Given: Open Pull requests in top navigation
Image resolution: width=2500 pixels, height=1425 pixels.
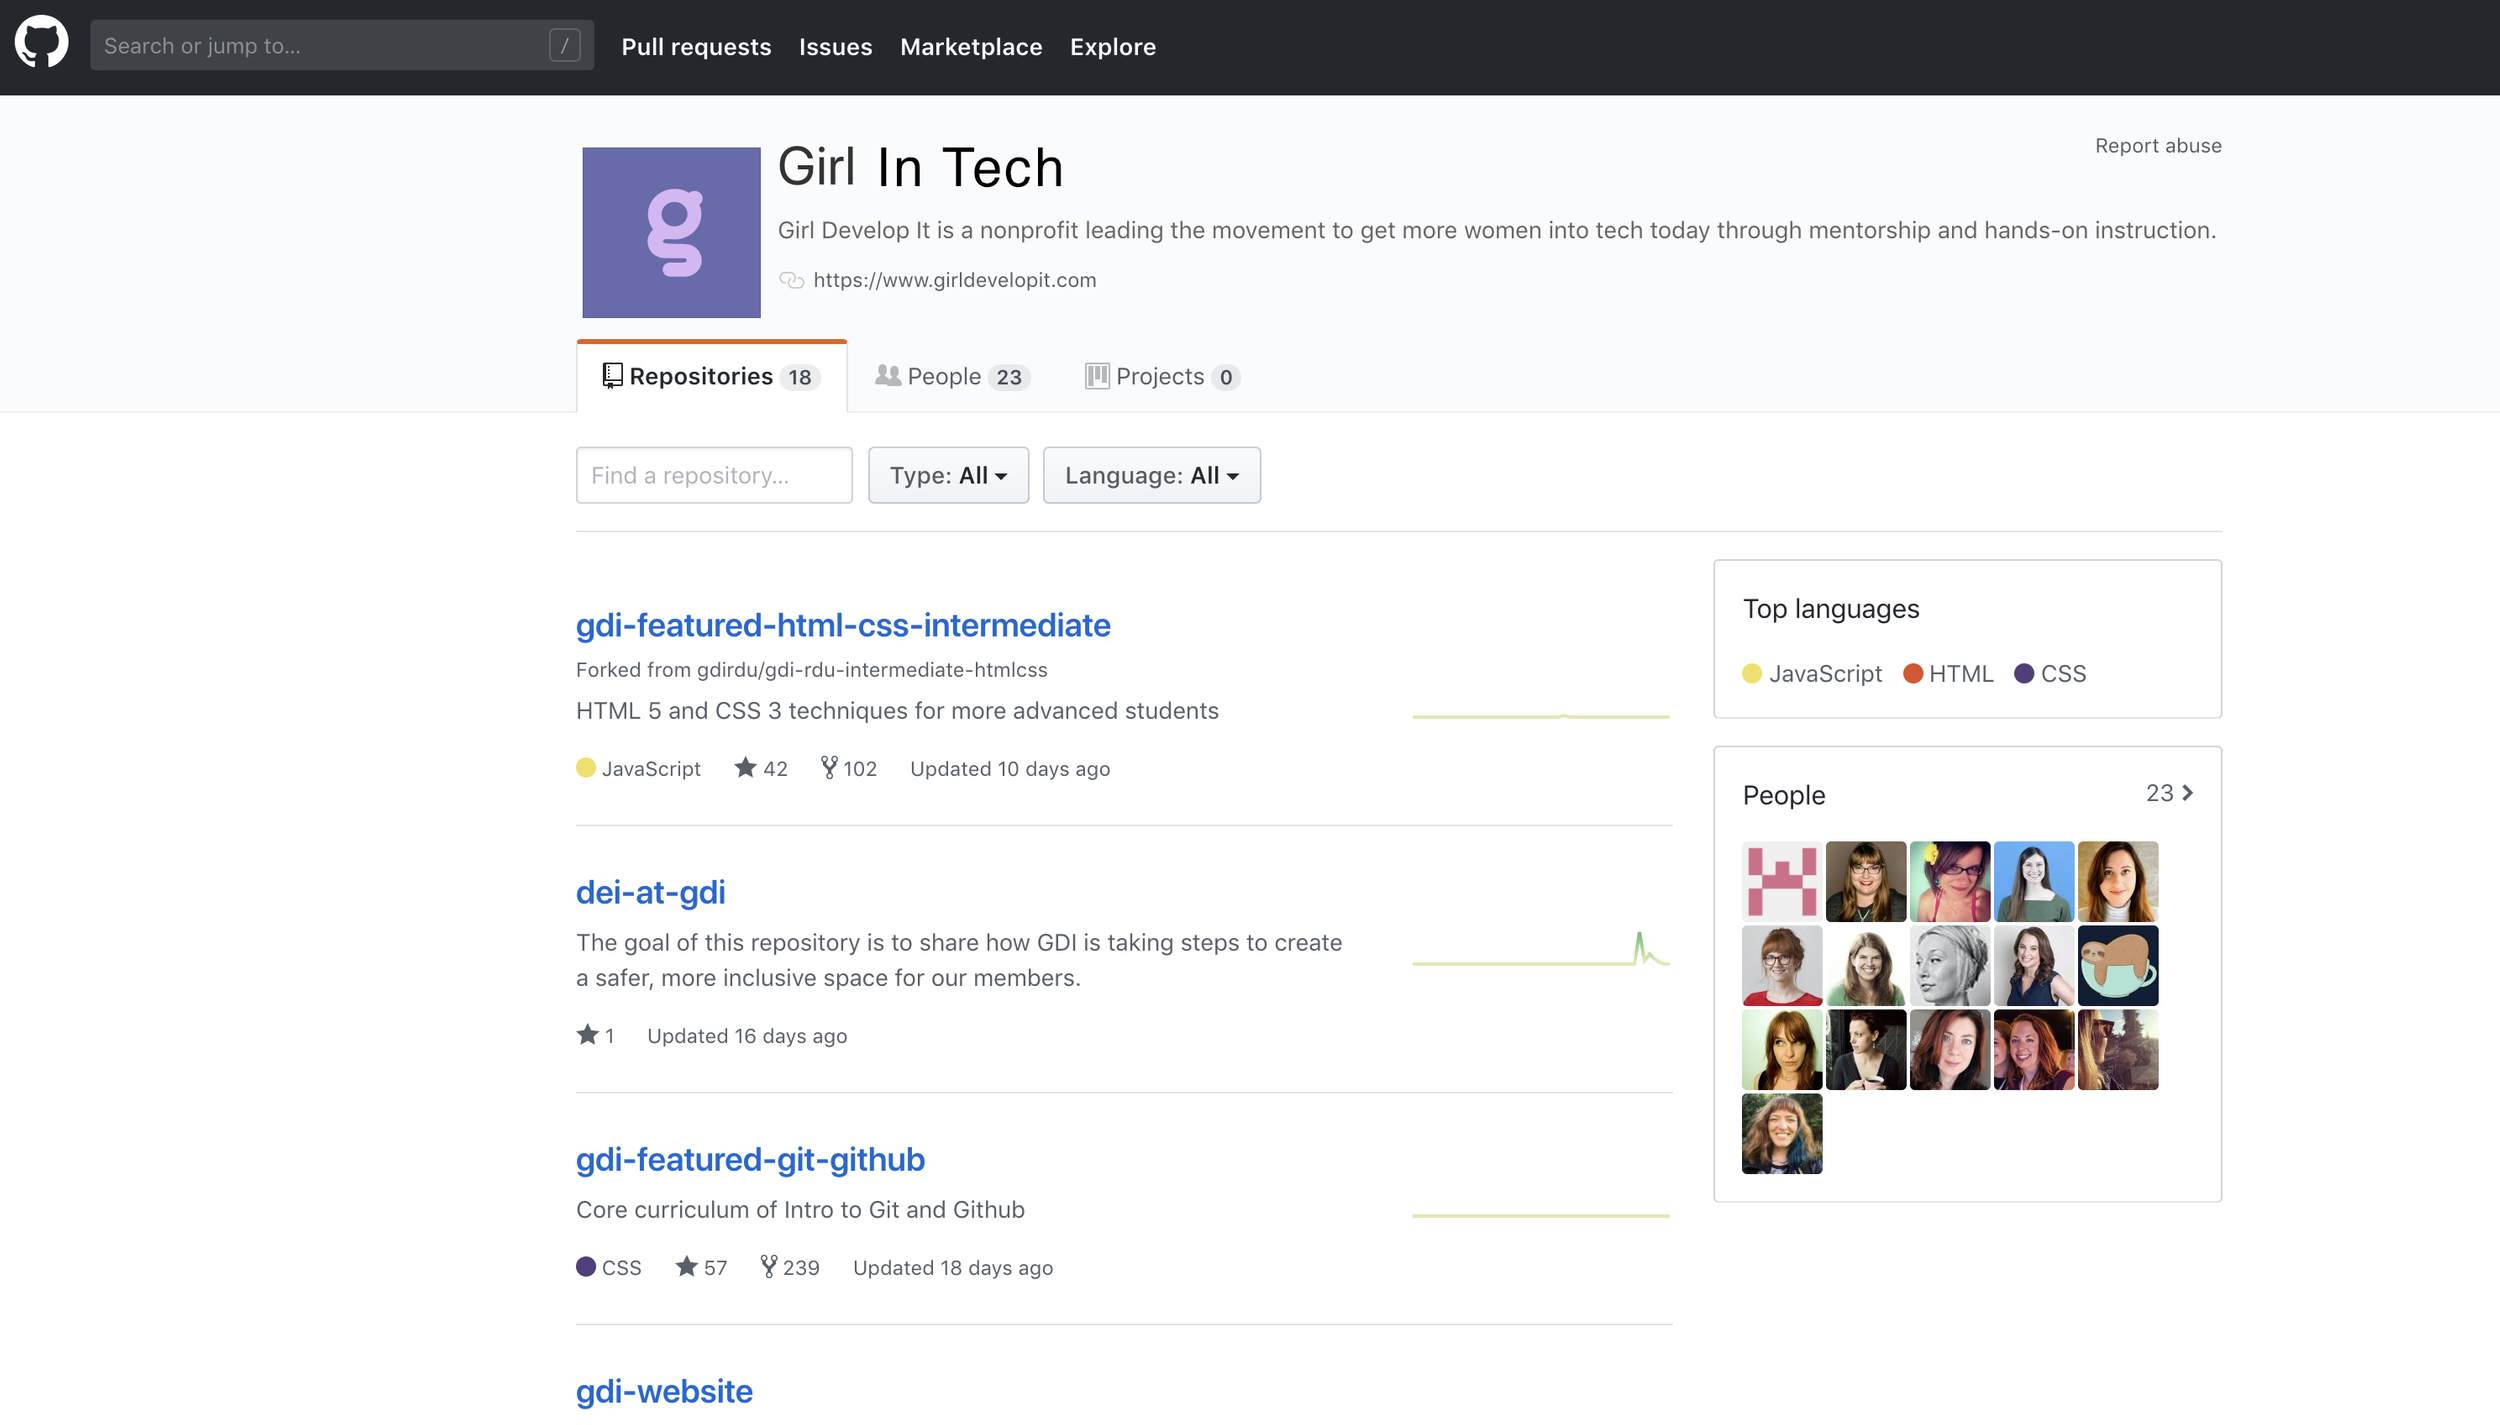Looking at the screenshot, I should point(696,47).
